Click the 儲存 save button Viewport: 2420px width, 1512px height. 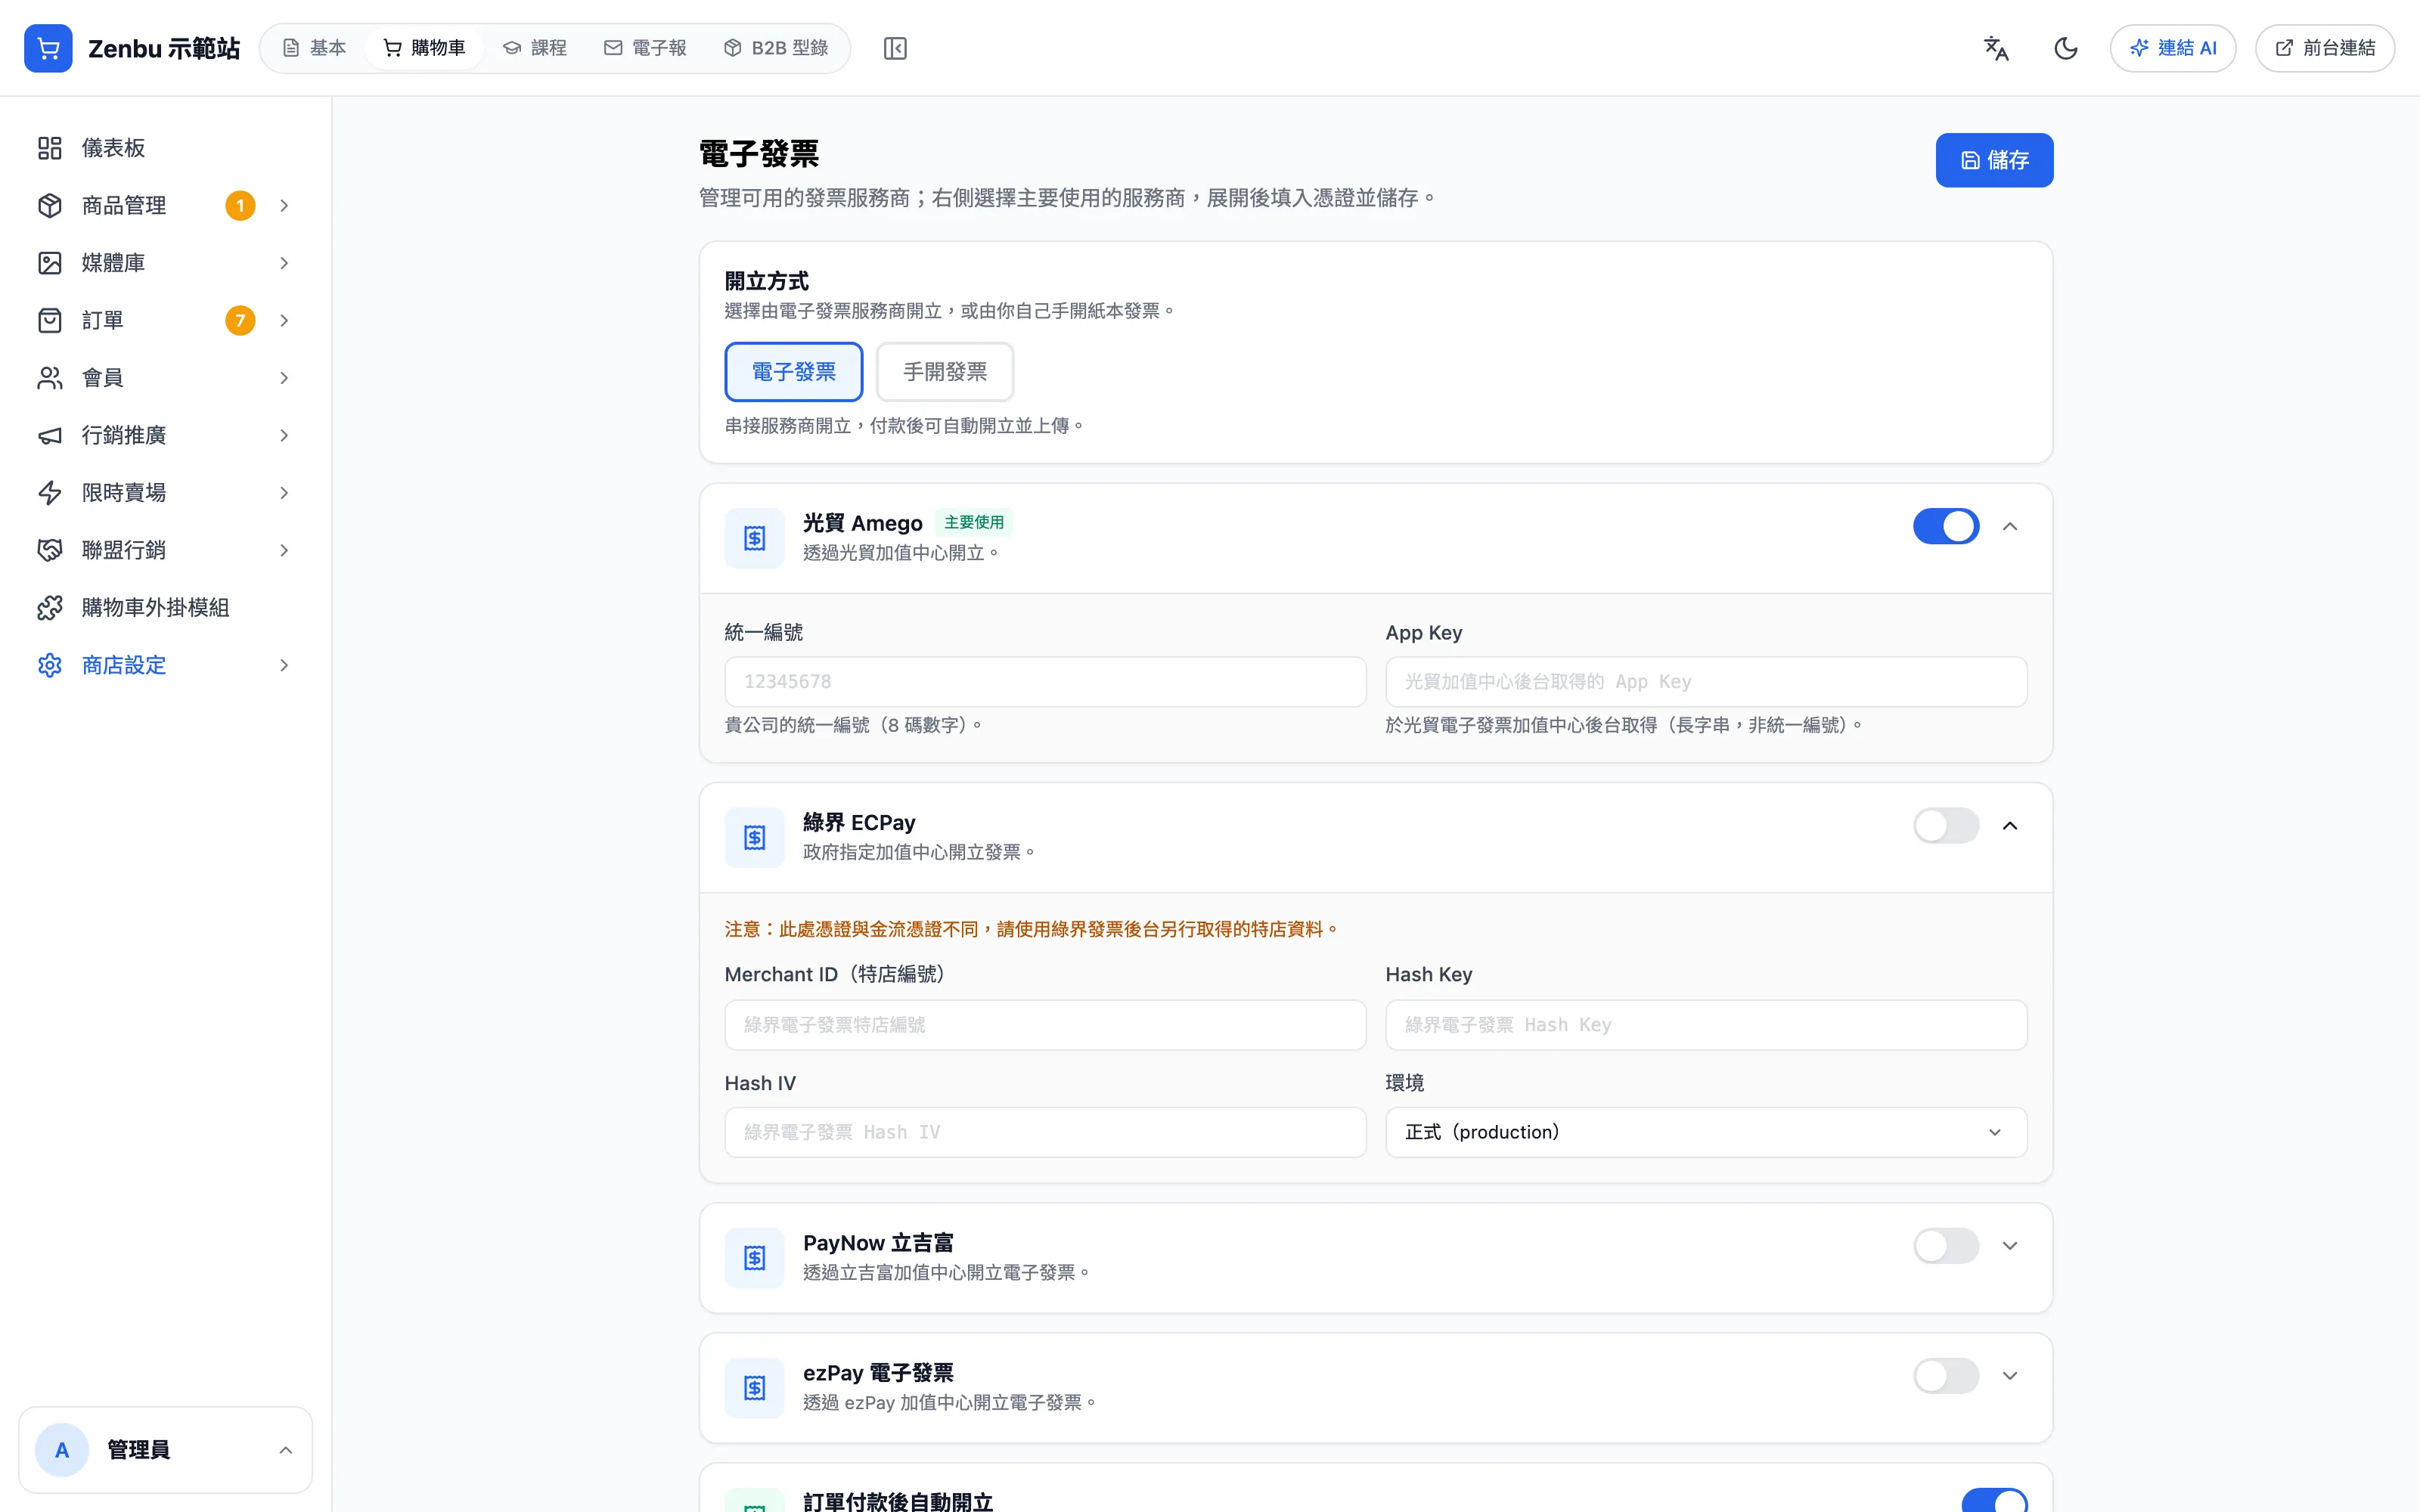[1994, 160]
